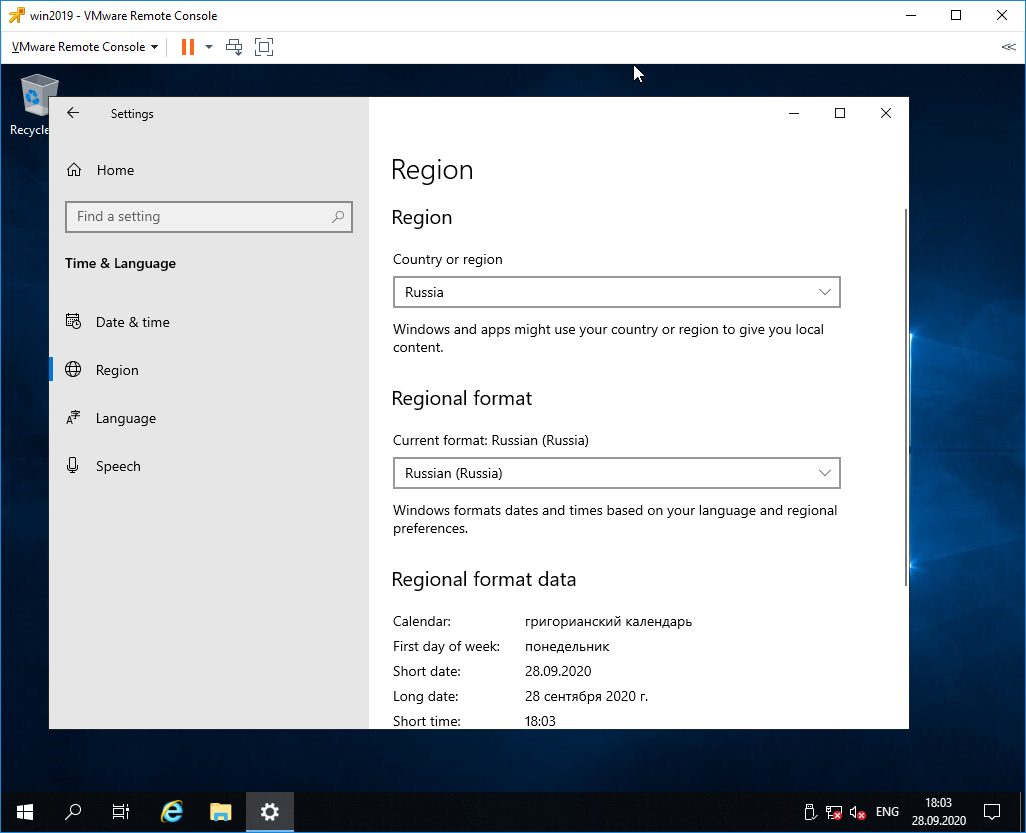Click the calendar value григорианский календарь

609,622
